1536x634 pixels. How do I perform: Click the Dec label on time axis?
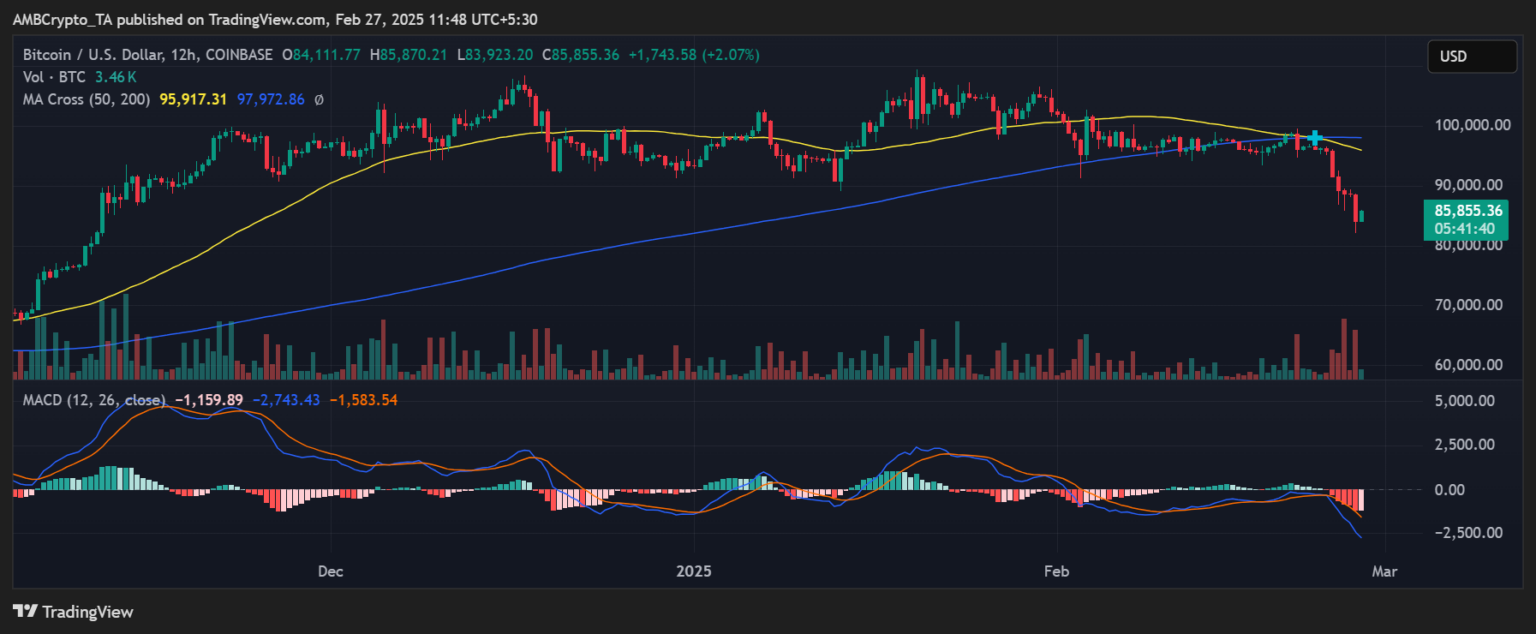pyautogui.click(x=330, y=571)
